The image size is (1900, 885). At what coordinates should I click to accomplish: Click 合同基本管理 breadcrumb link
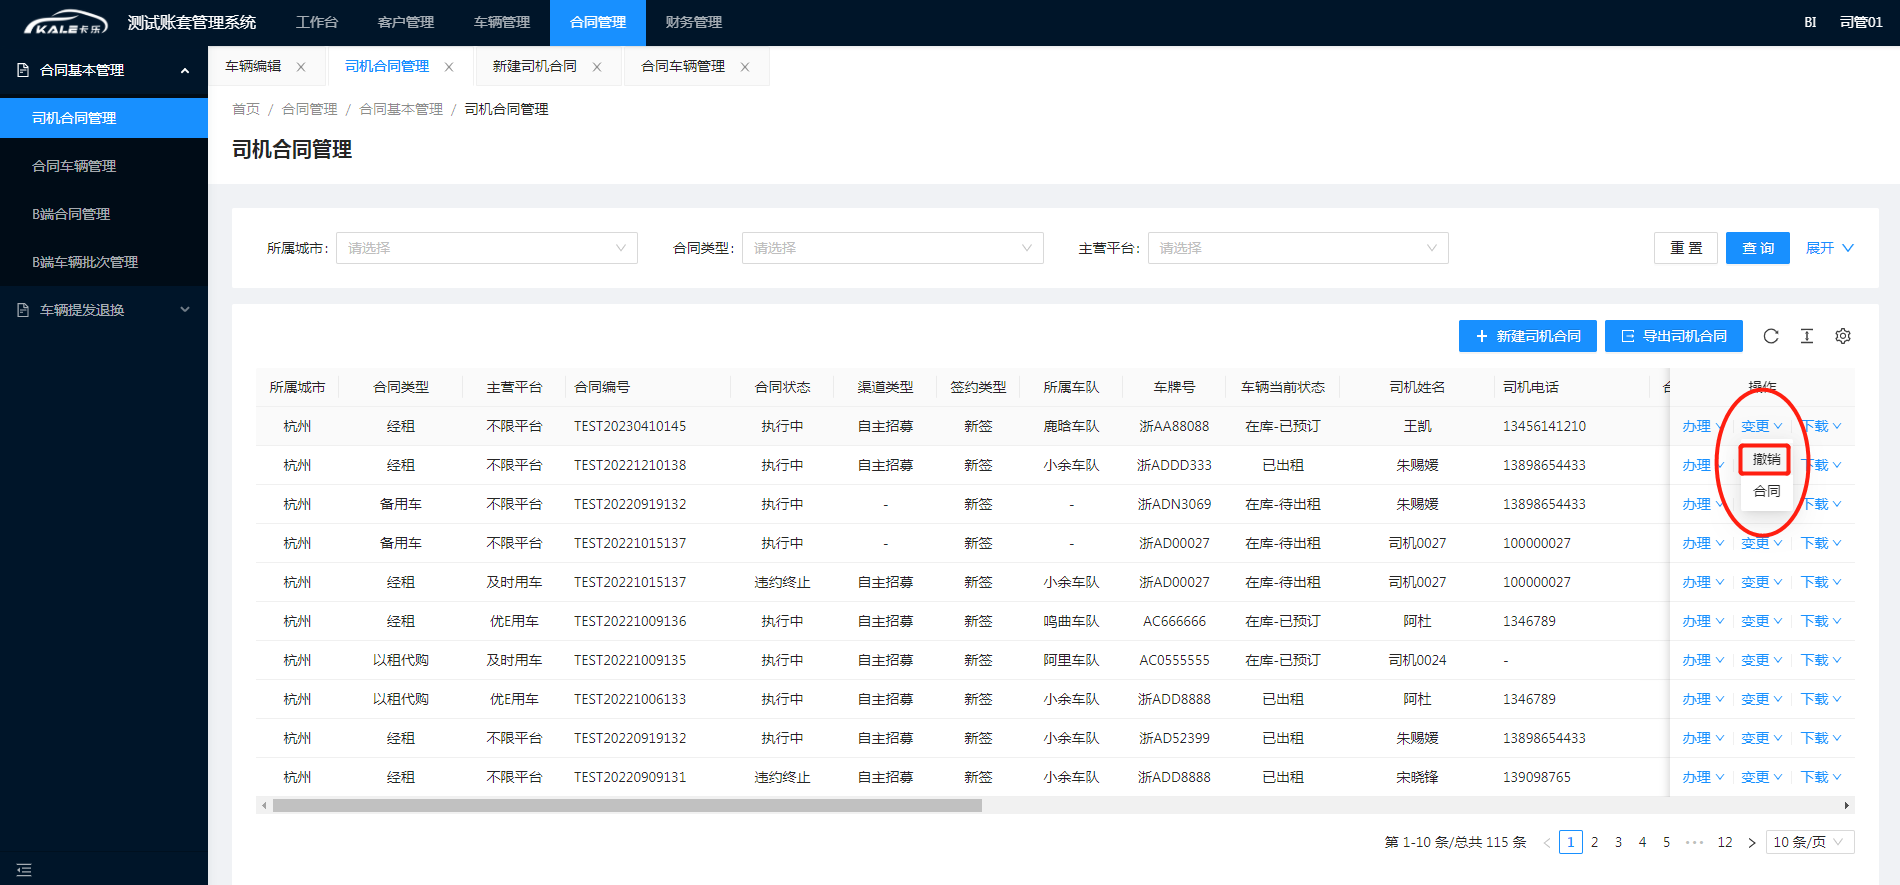[x=401, y=109]
